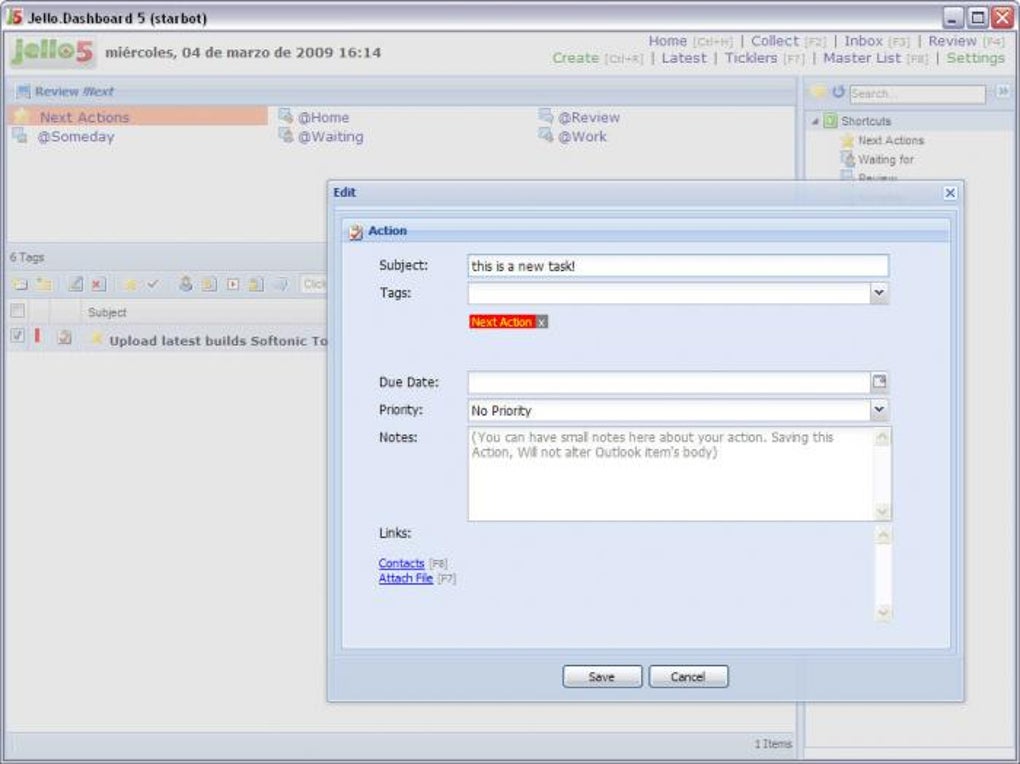Click the tag icon beside @Waiting

[285, 135]
